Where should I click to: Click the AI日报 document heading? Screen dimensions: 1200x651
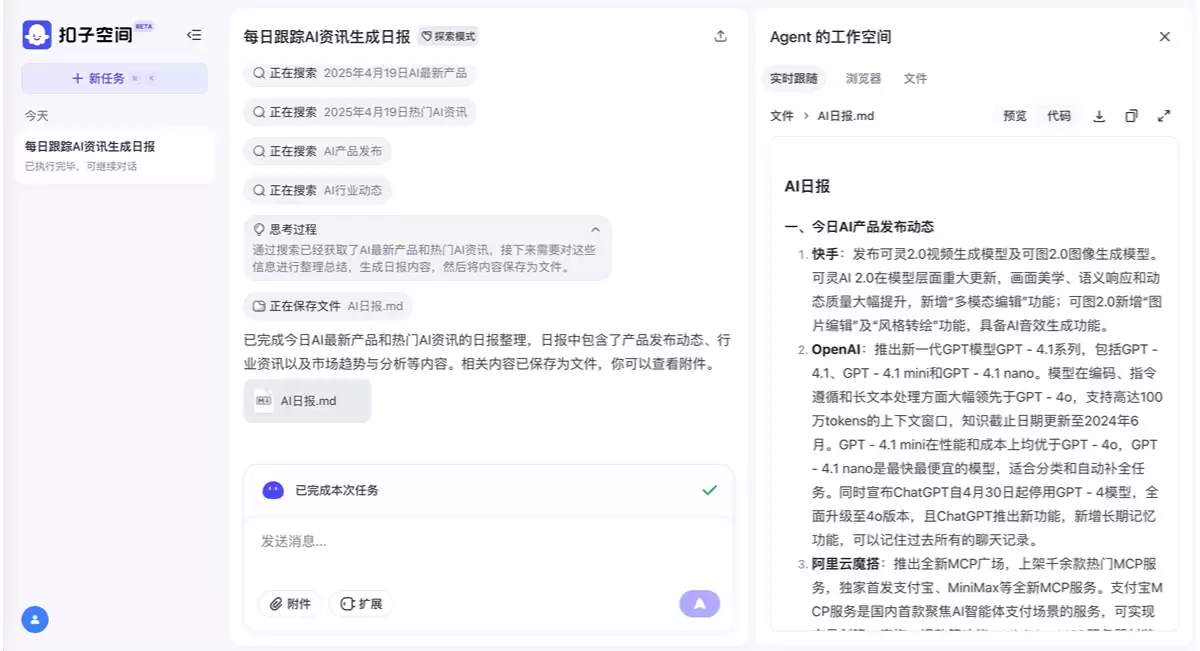(x=807, y=186)
